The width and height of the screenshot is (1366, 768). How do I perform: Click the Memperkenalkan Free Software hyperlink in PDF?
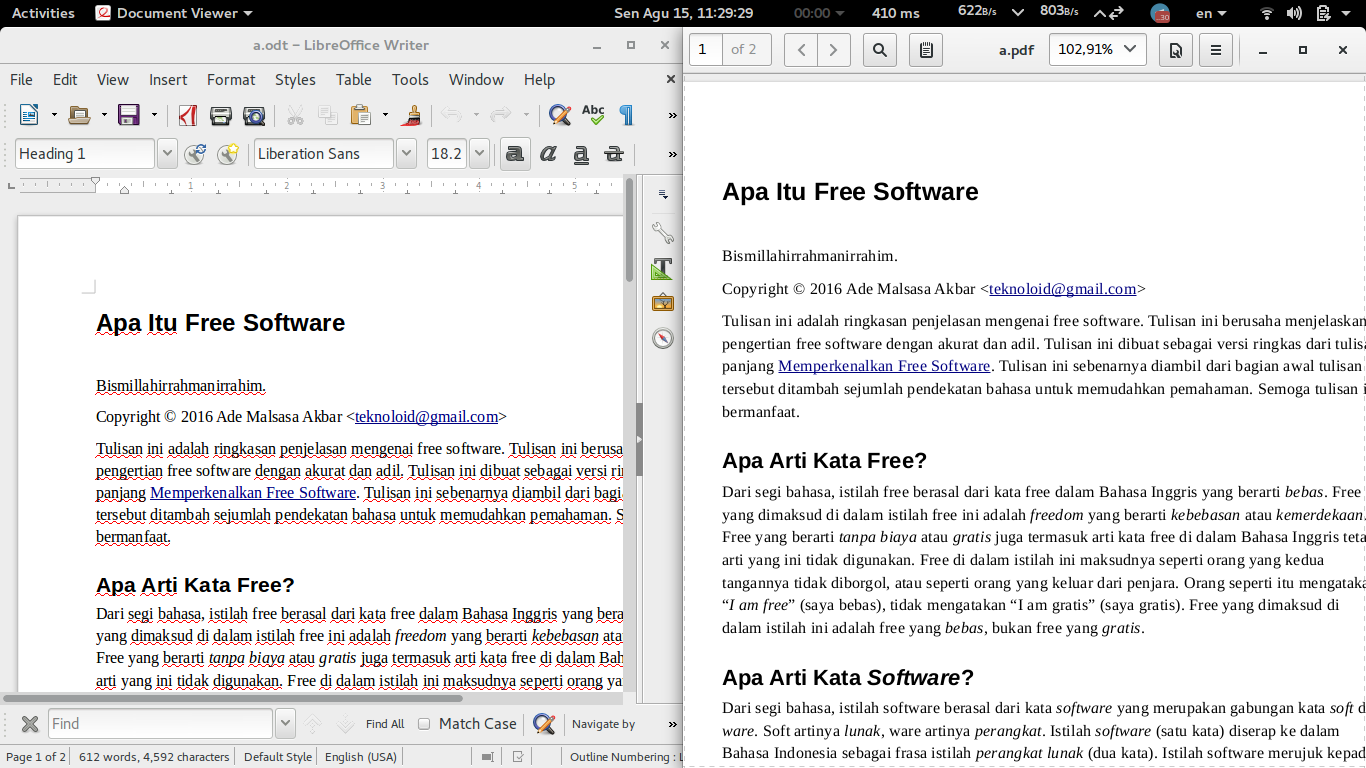884,365
